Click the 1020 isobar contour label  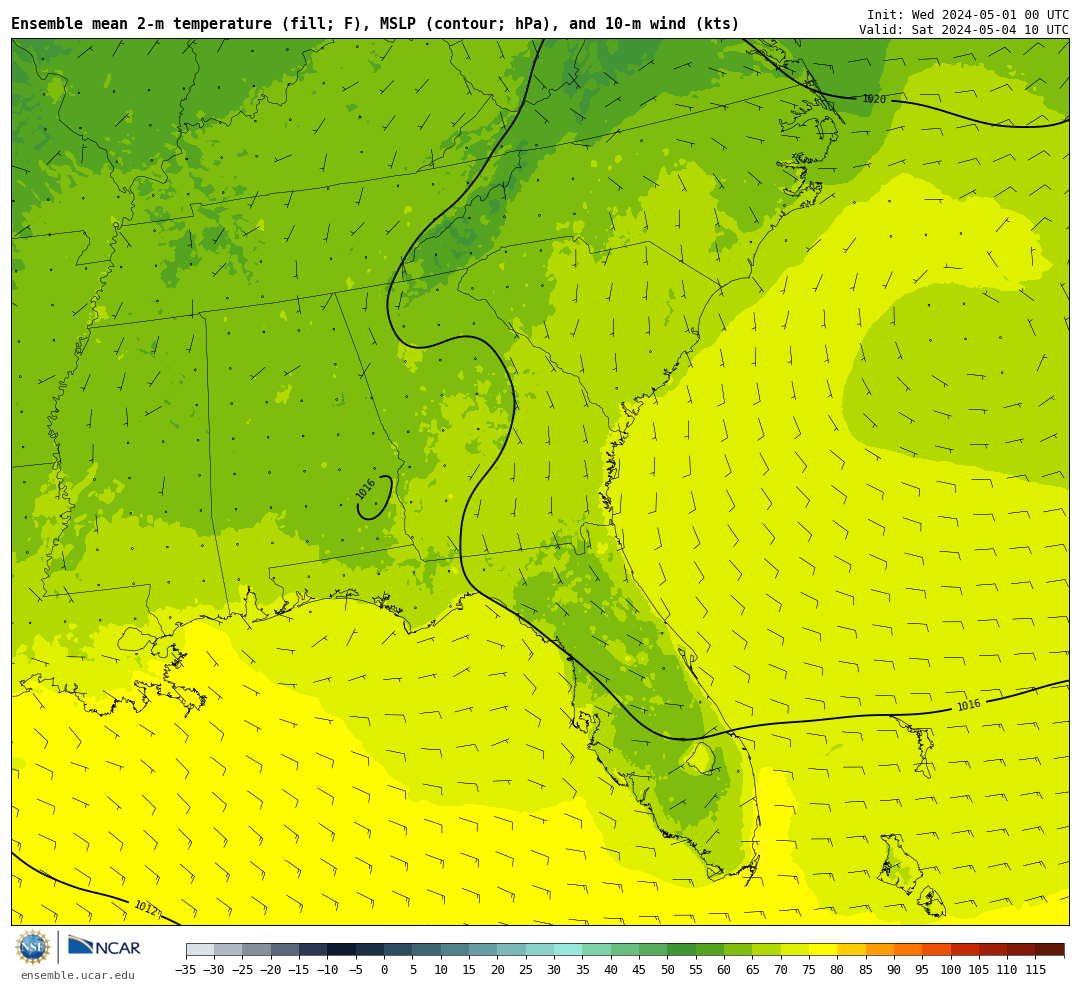pyautogui.click(x=874, y=99)
